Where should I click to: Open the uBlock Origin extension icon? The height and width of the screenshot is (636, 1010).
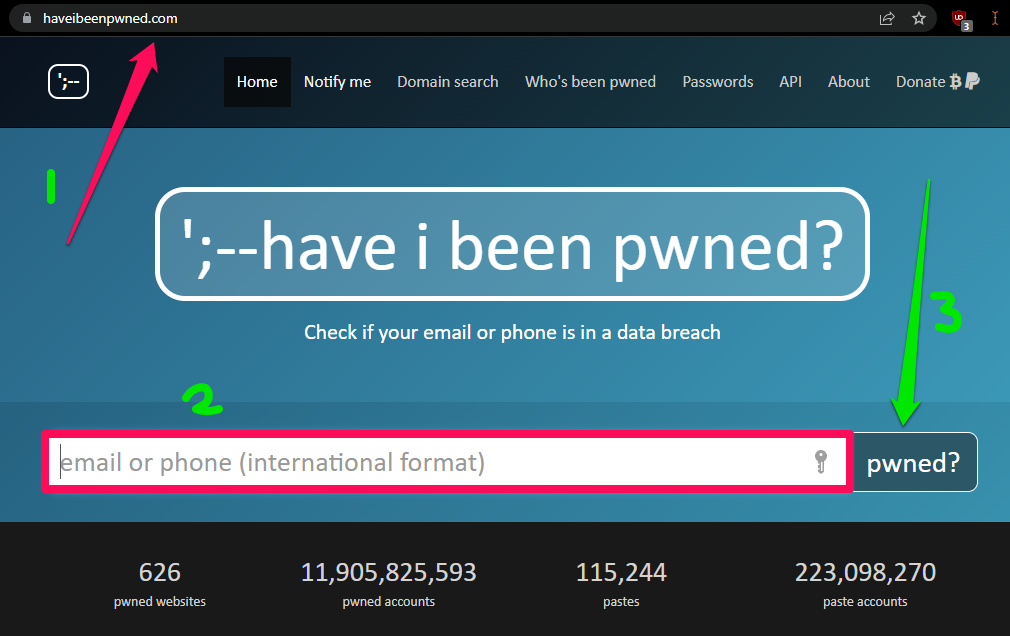tap(961, 20)
